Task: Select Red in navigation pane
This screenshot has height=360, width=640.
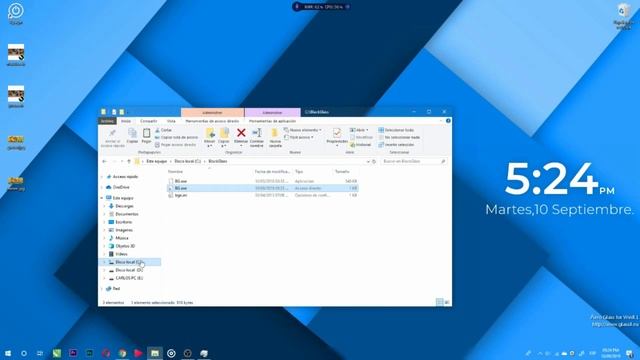Action: (116, 289)
